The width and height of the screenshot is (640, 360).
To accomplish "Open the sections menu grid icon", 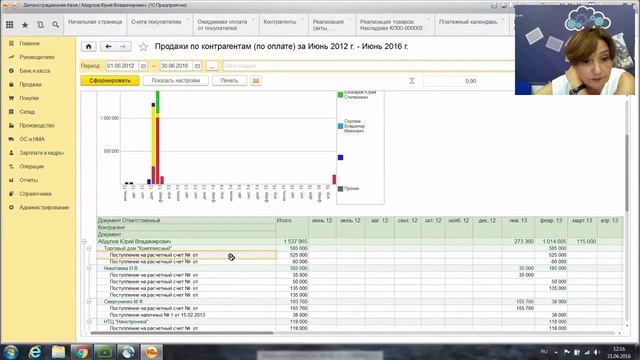I will point(10,25).
